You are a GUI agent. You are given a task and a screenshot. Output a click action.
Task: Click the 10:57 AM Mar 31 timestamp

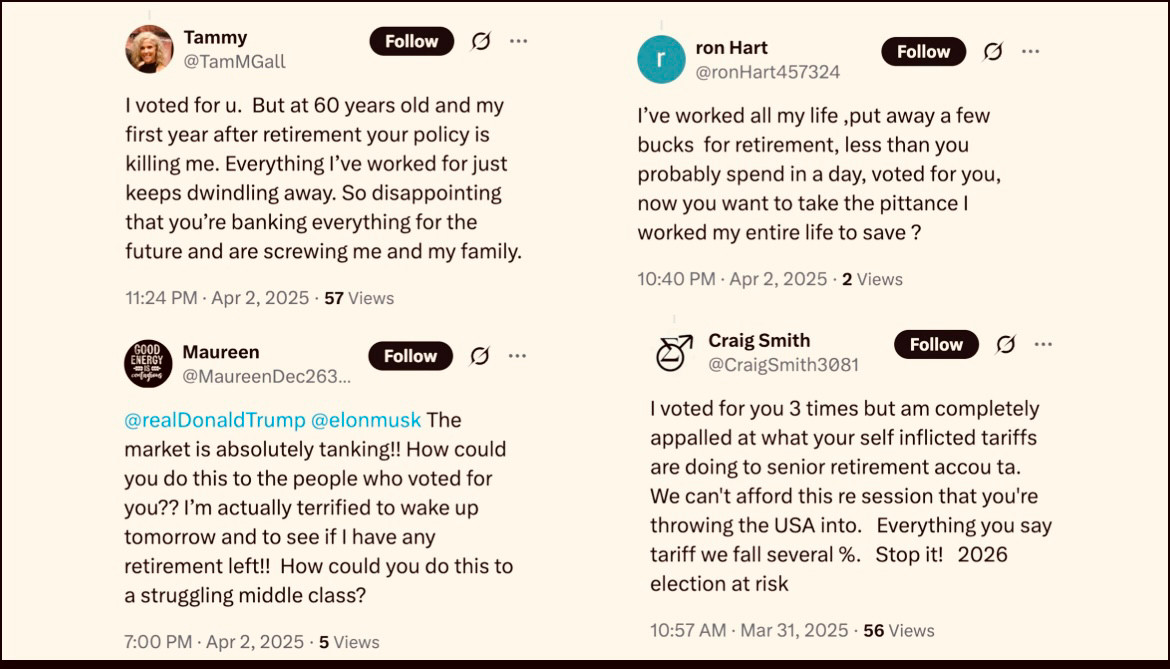point(749,630)
